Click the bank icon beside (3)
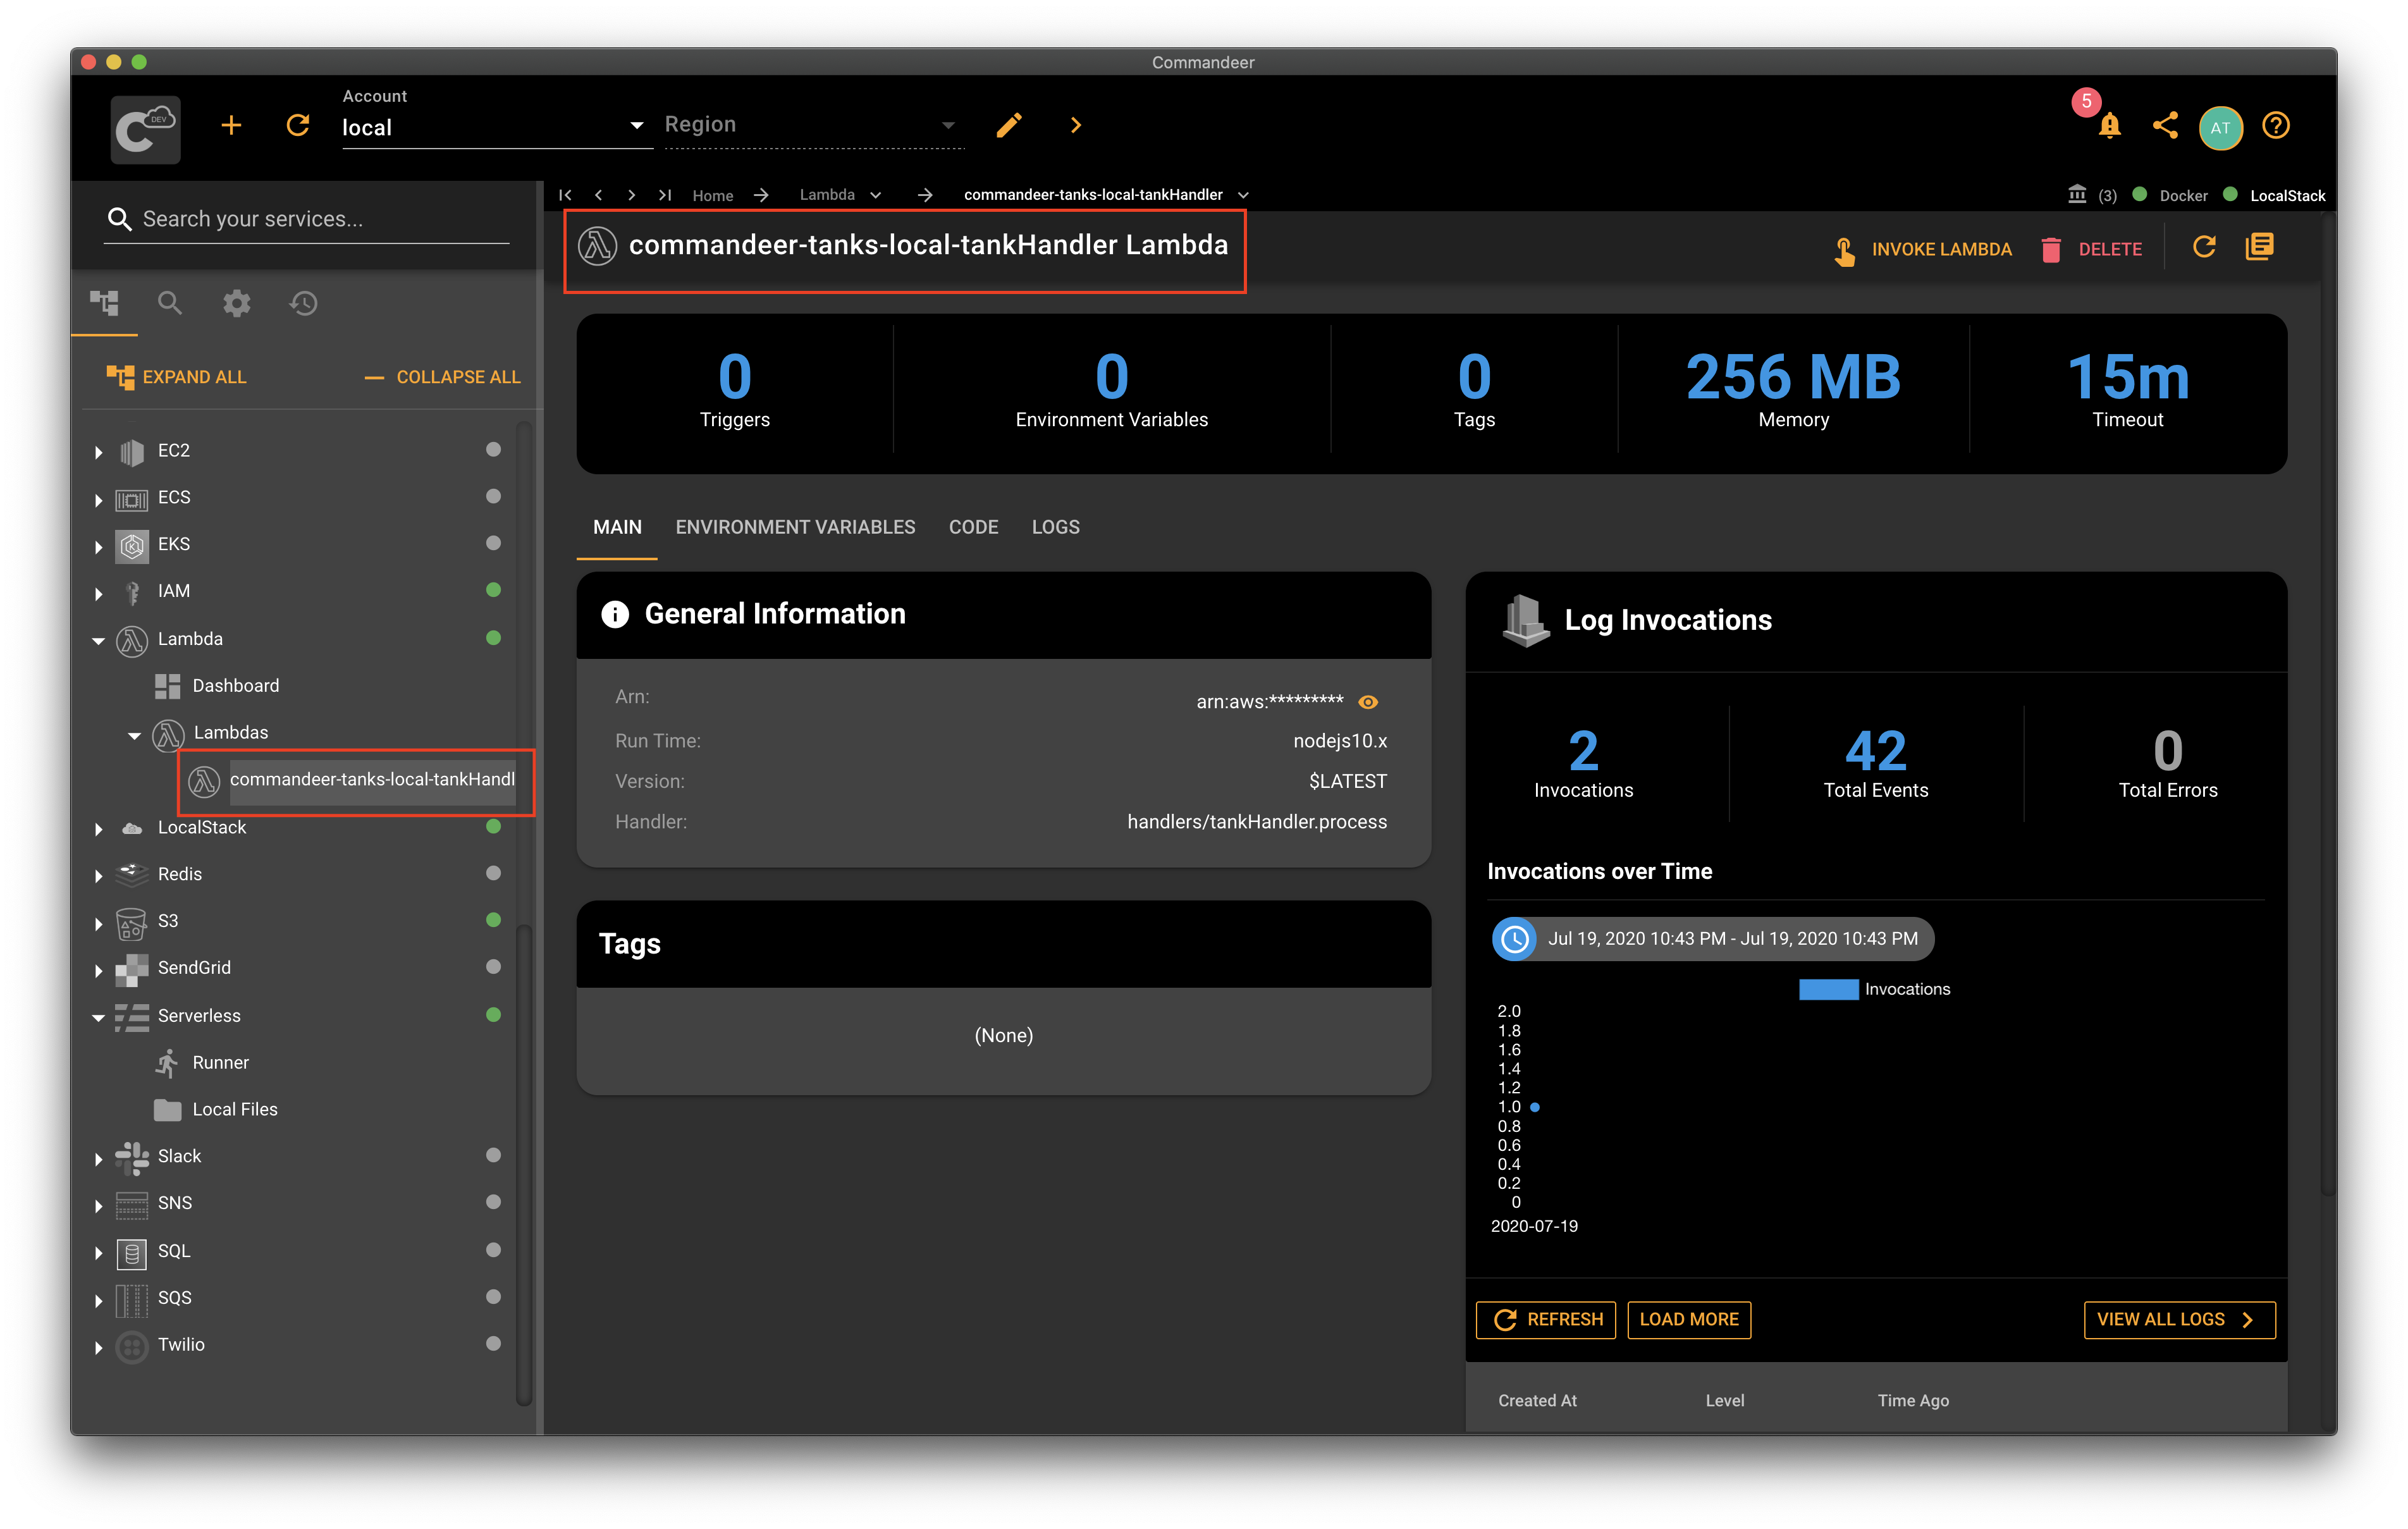 (2077, 194)
